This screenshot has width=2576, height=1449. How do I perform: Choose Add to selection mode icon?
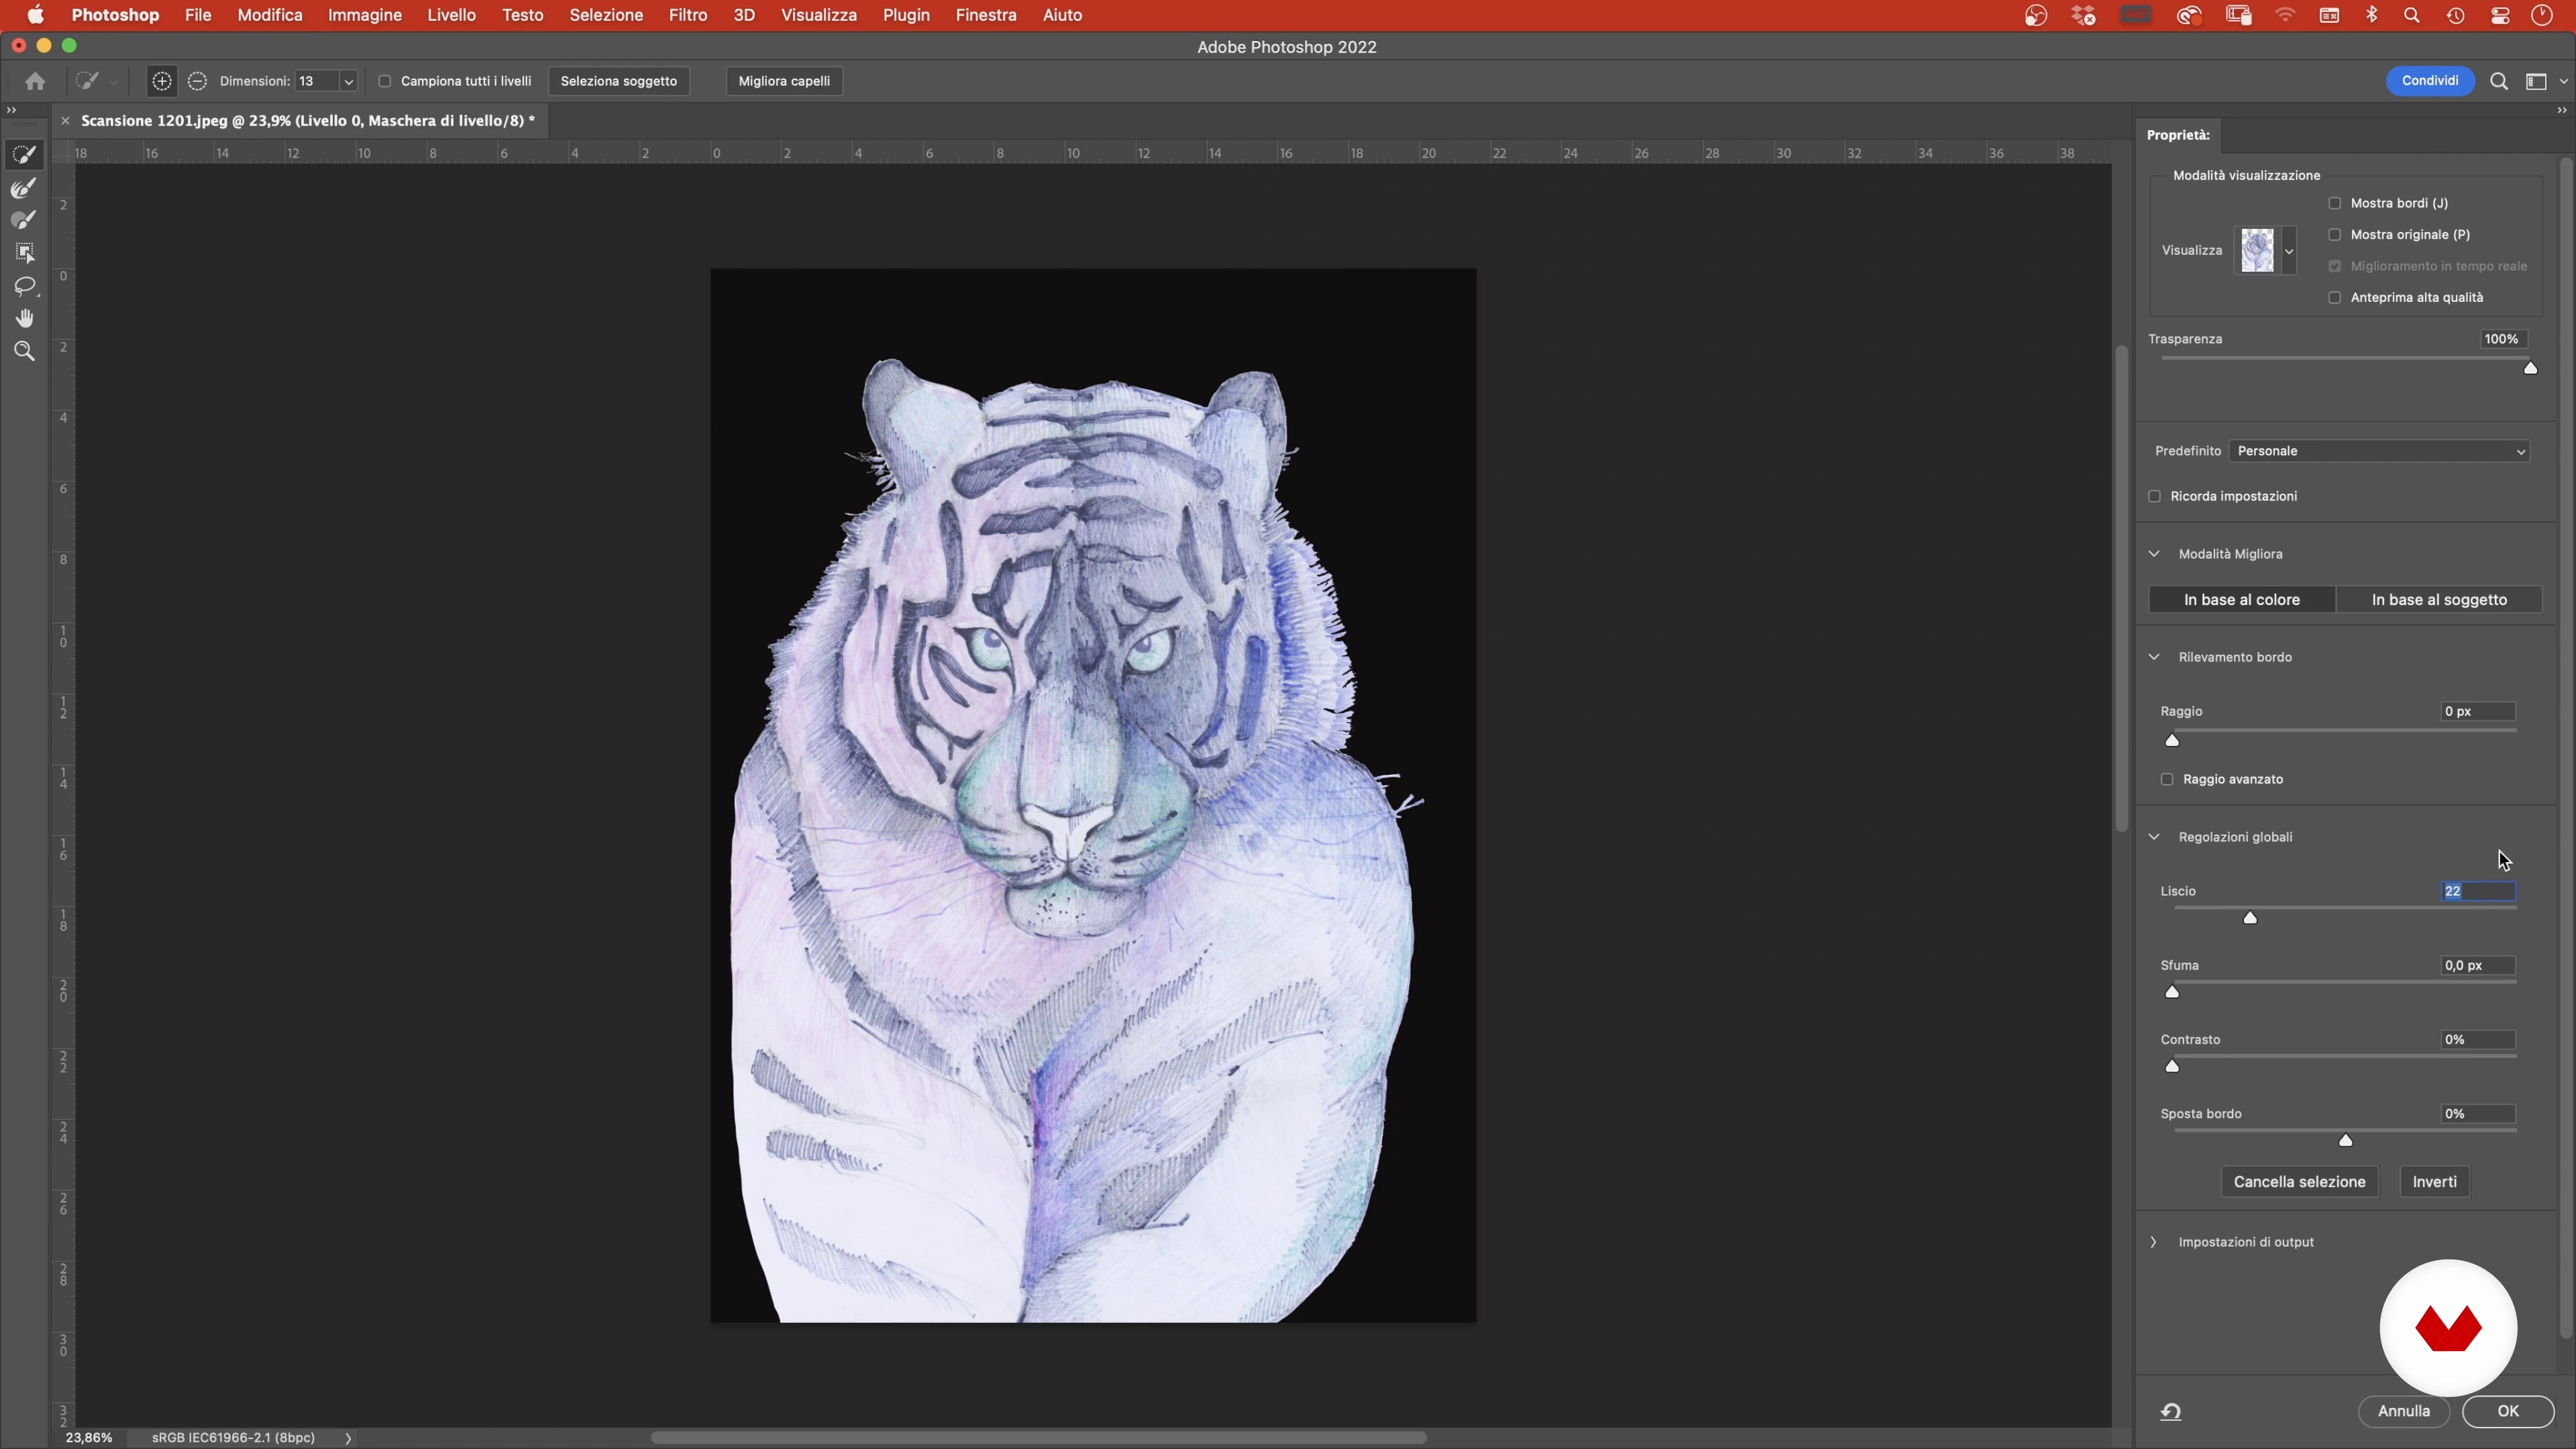161,81
